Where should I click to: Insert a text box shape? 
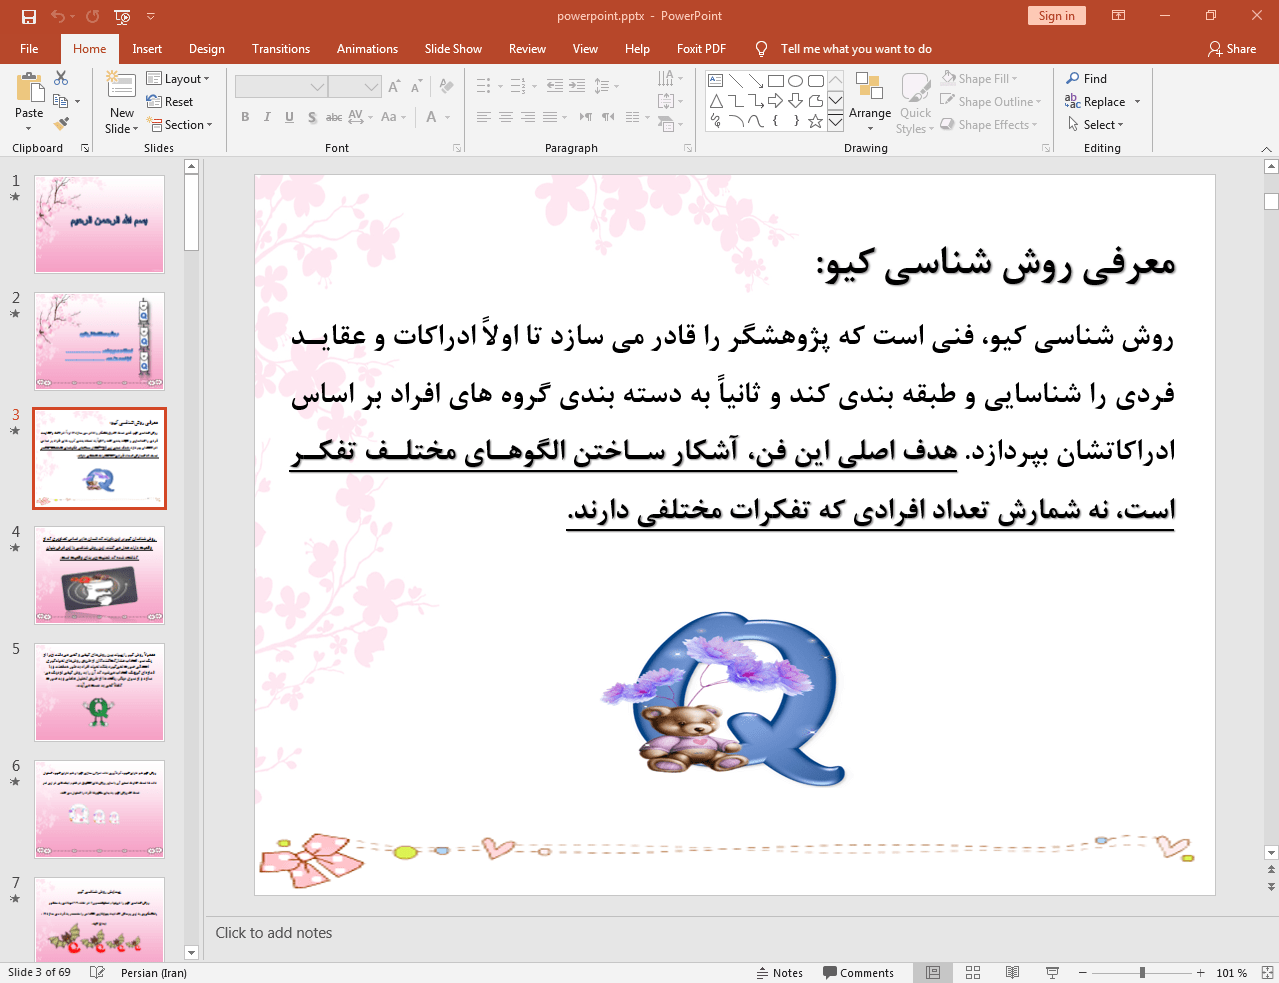click(716, 81)
